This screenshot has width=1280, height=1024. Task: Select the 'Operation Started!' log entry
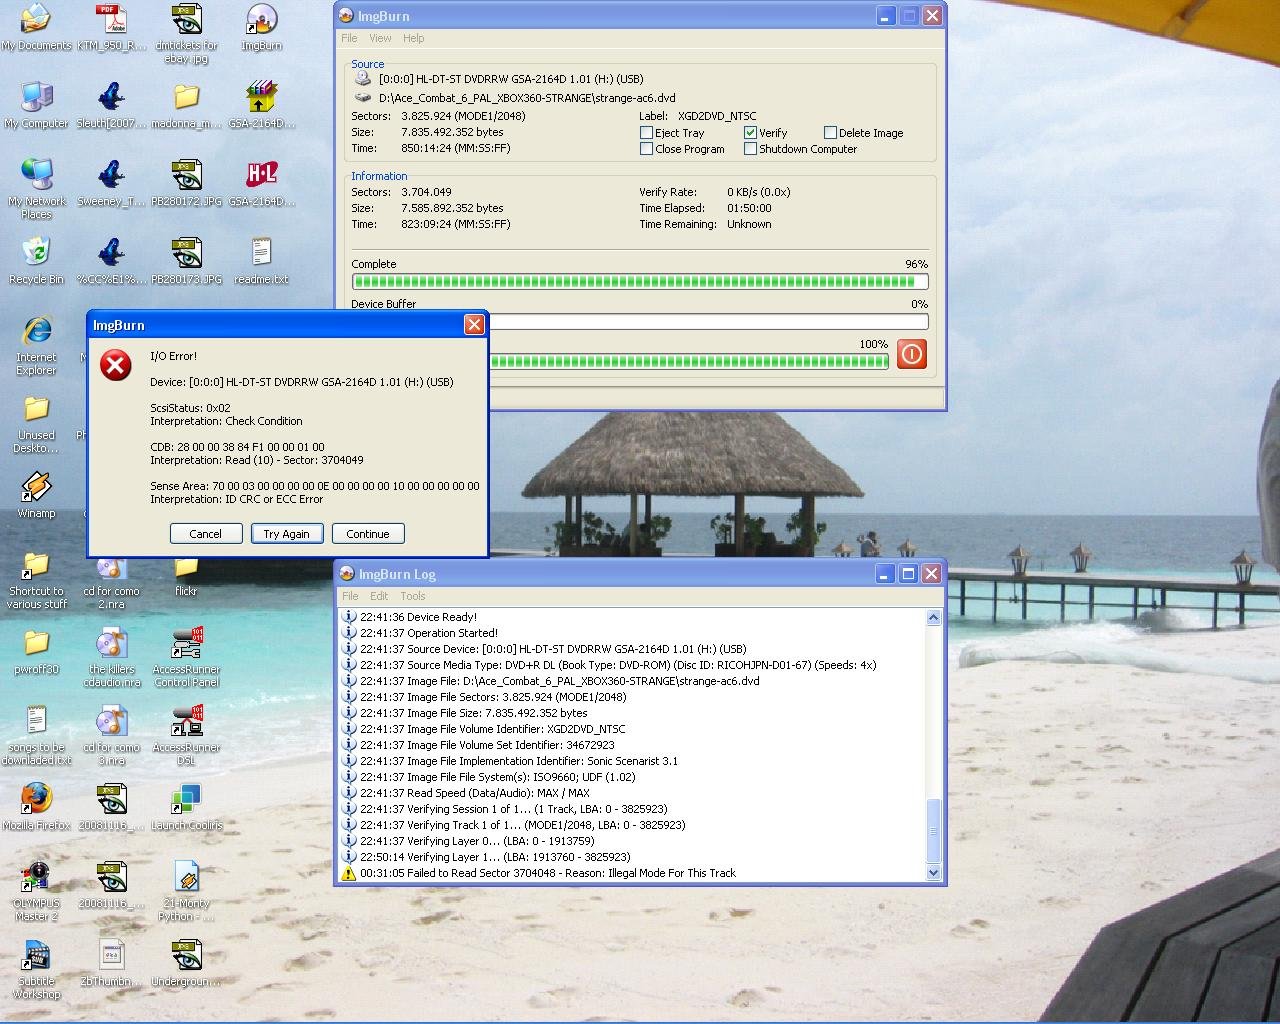[429, 633]
